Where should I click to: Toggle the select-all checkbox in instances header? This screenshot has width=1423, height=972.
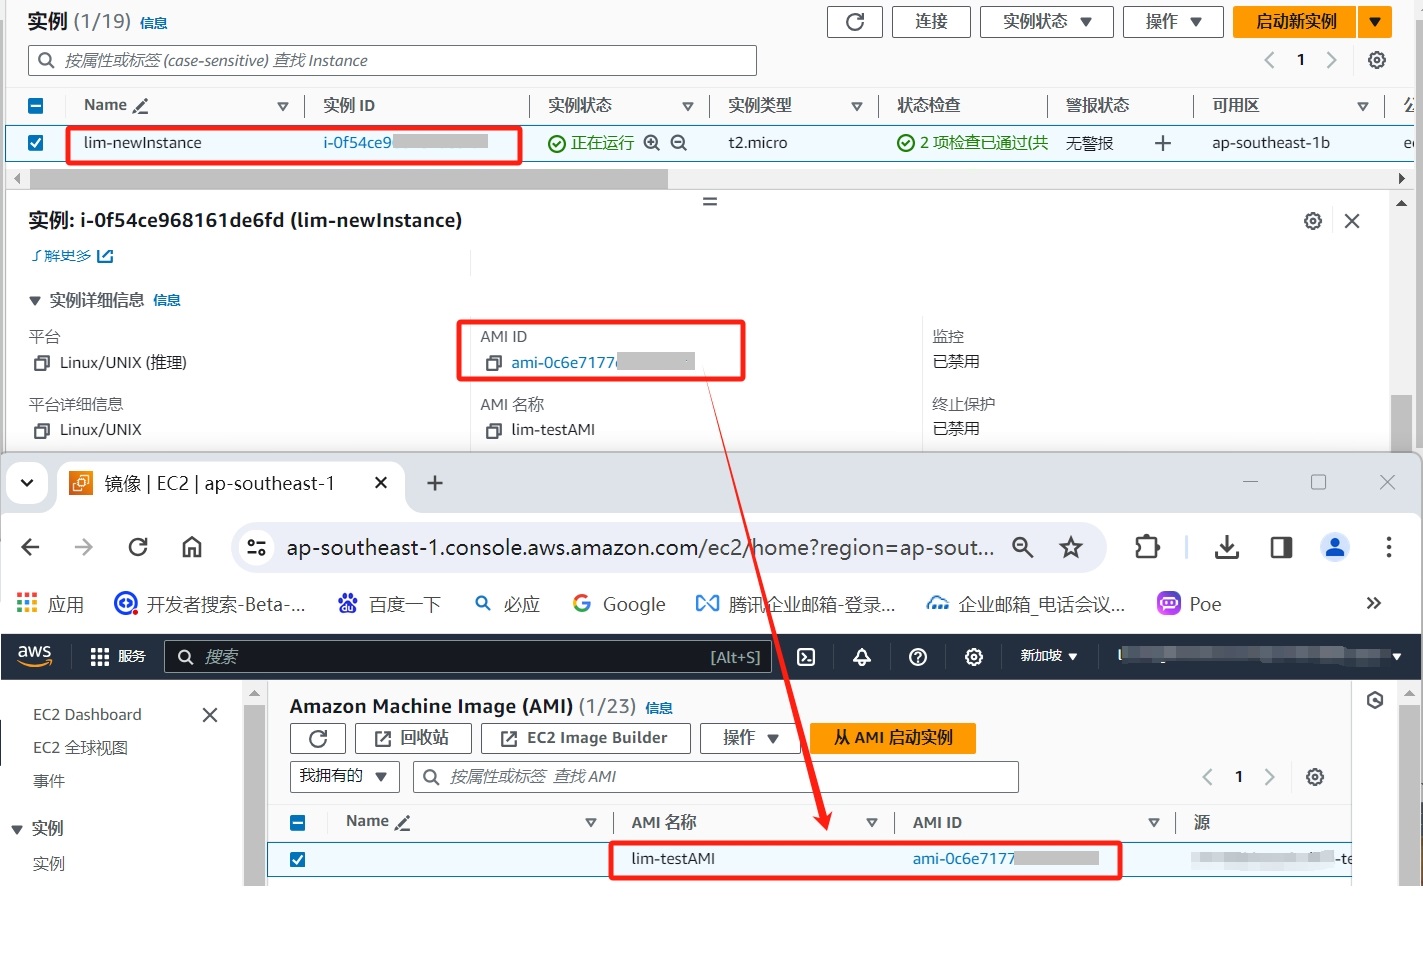tap(36, 104)
